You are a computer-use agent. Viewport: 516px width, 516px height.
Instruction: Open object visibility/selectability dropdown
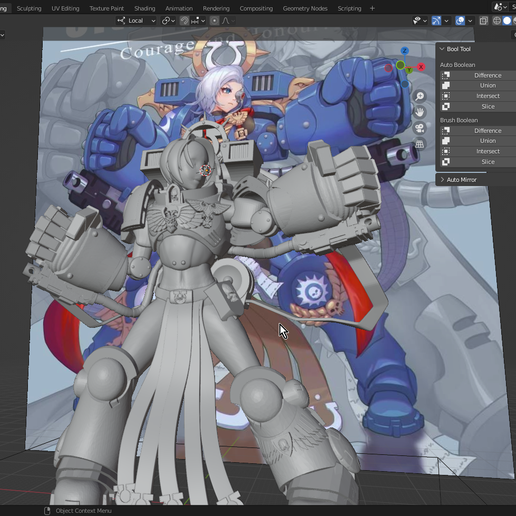[x=420, y=21]
